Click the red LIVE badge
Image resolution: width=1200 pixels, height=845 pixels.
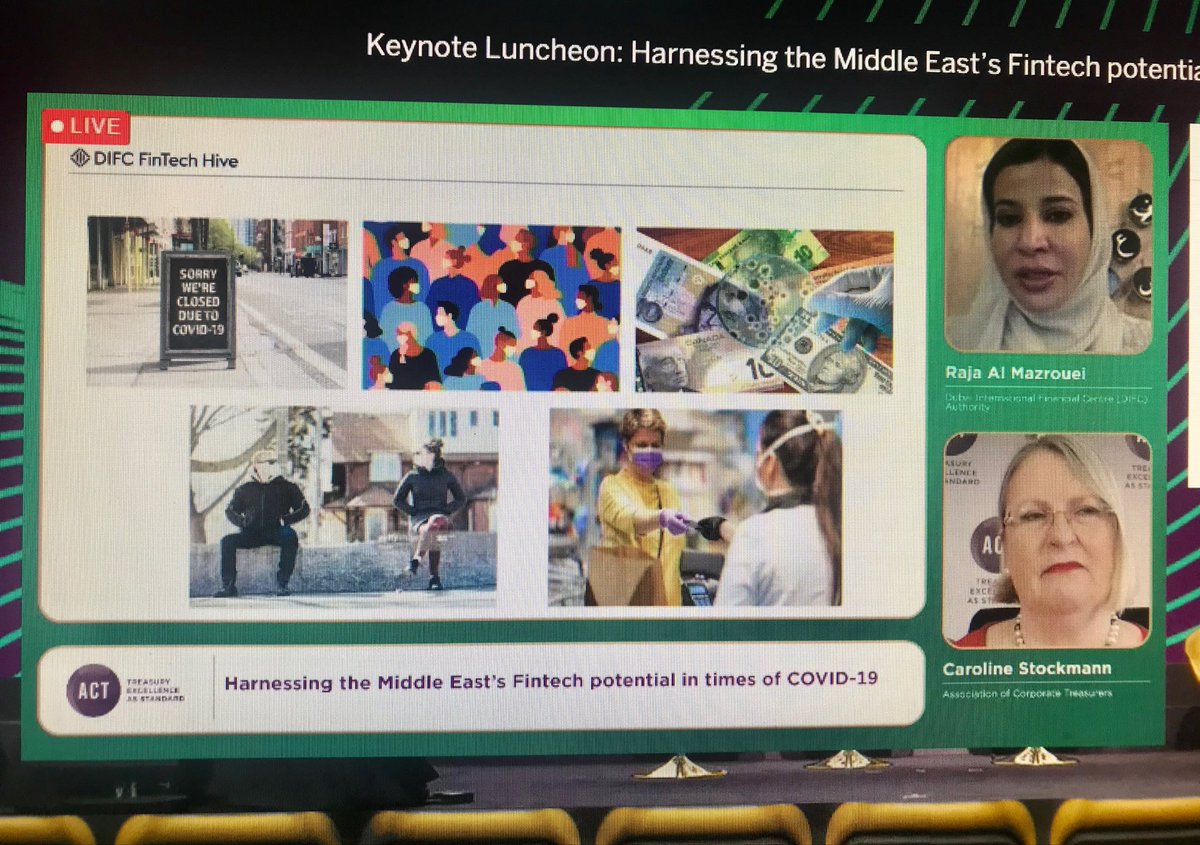tap(86, 126)
